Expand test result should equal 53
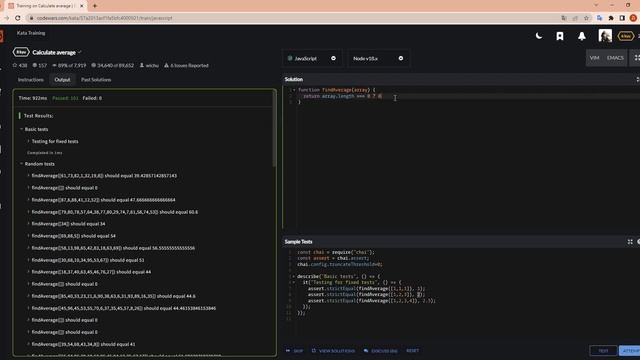The image size is (640, 360). coord(87,260)
